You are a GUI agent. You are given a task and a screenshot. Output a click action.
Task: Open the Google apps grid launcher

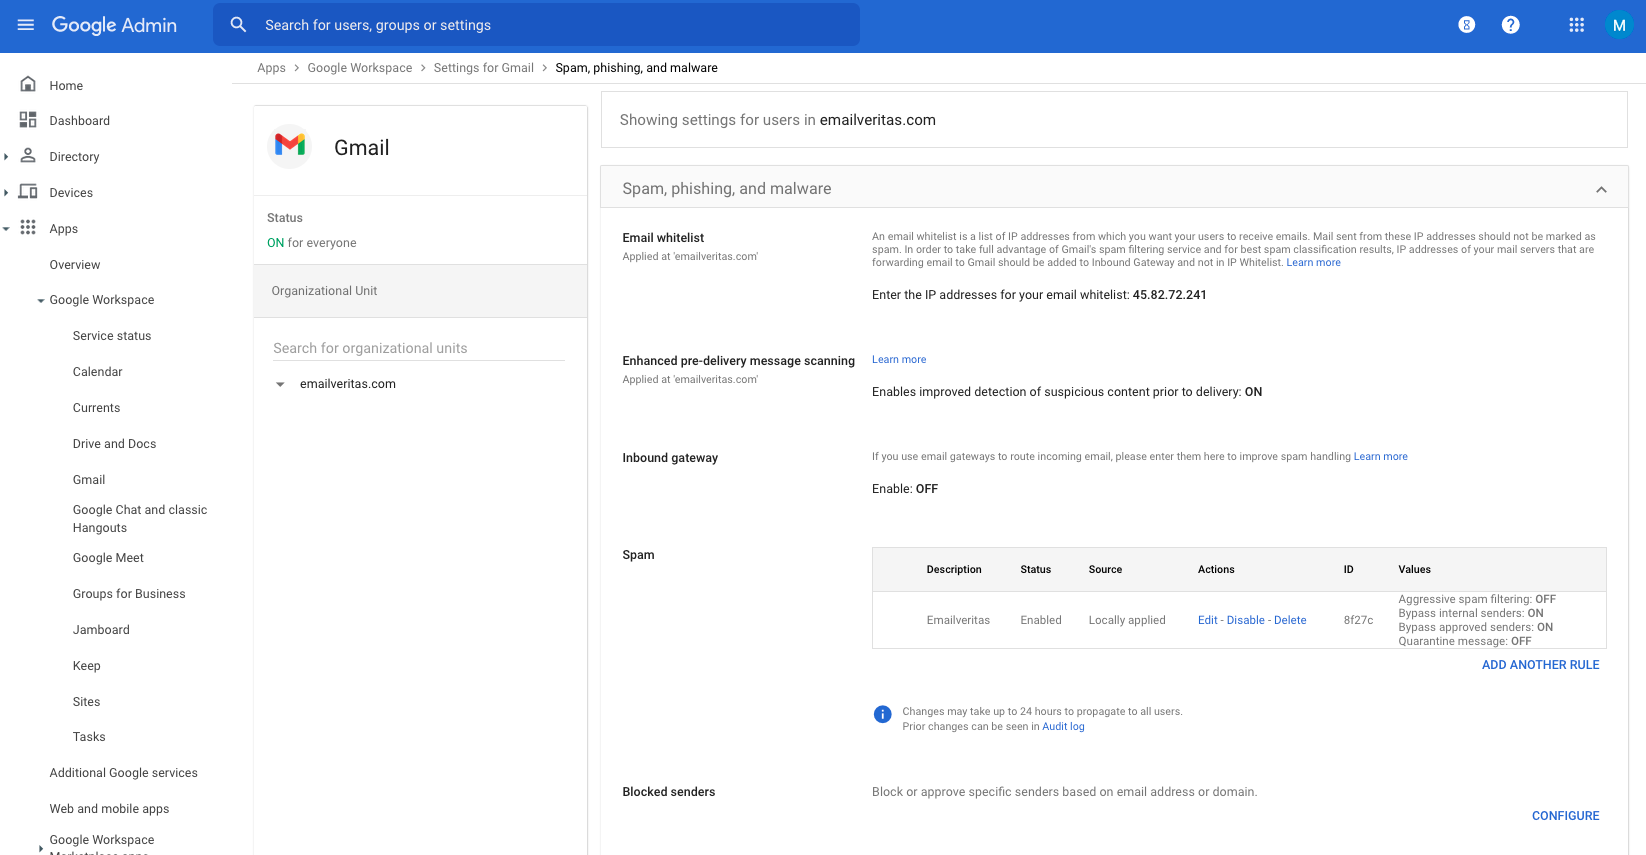(x=1576, y=25)
